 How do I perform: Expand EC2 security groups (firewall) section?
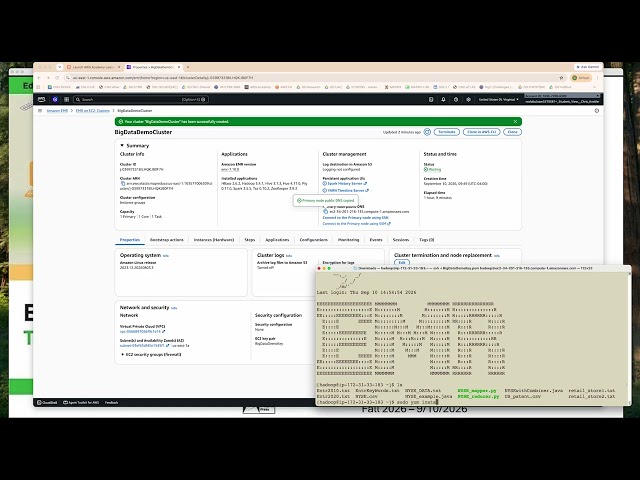(x=151, y=355)
